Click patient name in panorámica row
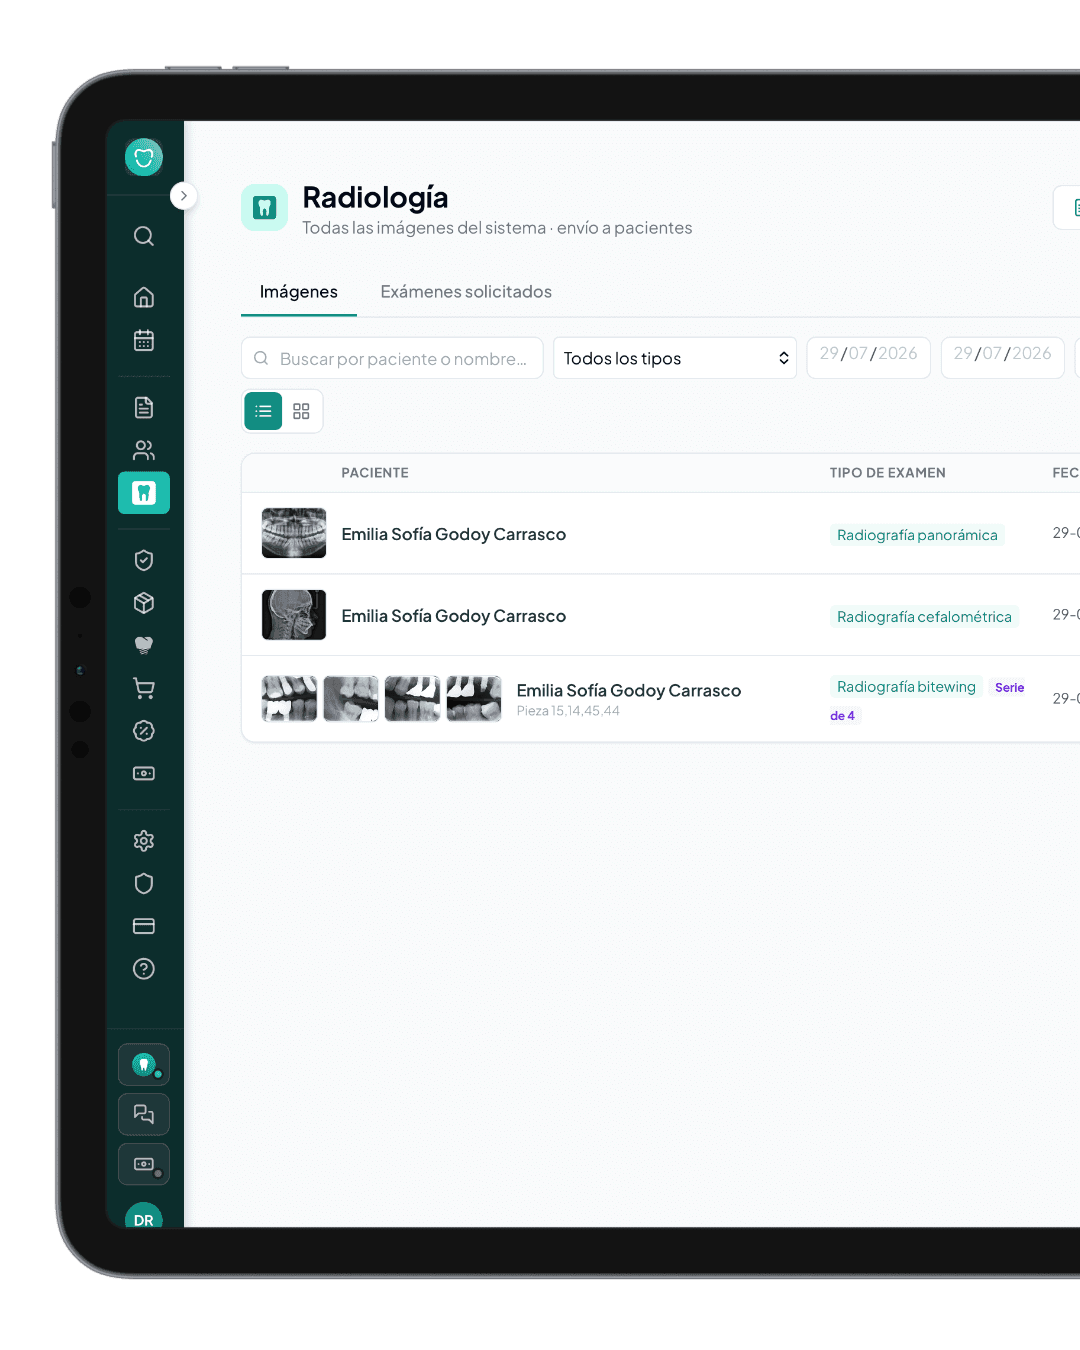 pyautogui.click(x=454, y=534)
